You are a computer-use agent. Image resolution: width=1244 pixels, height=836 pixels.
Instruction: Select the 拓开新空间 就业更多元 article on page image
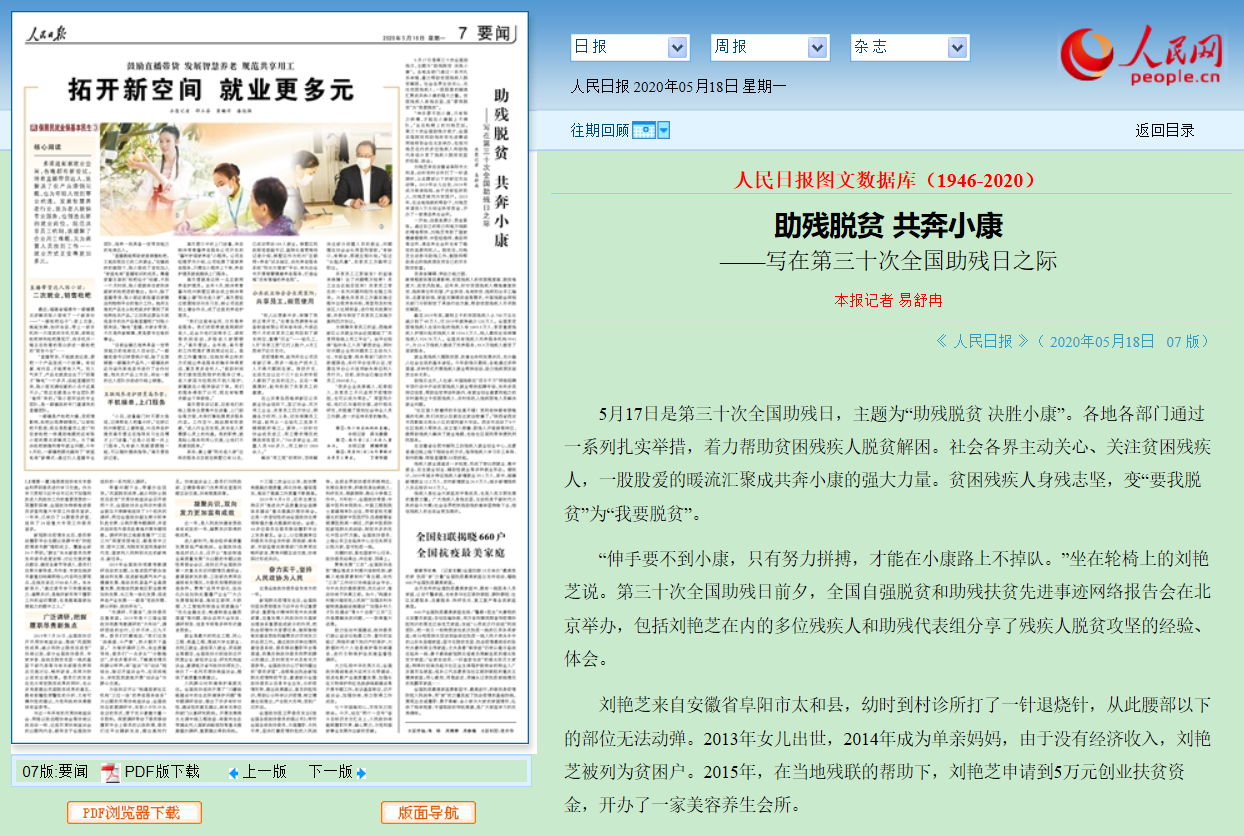pos(210,90)
